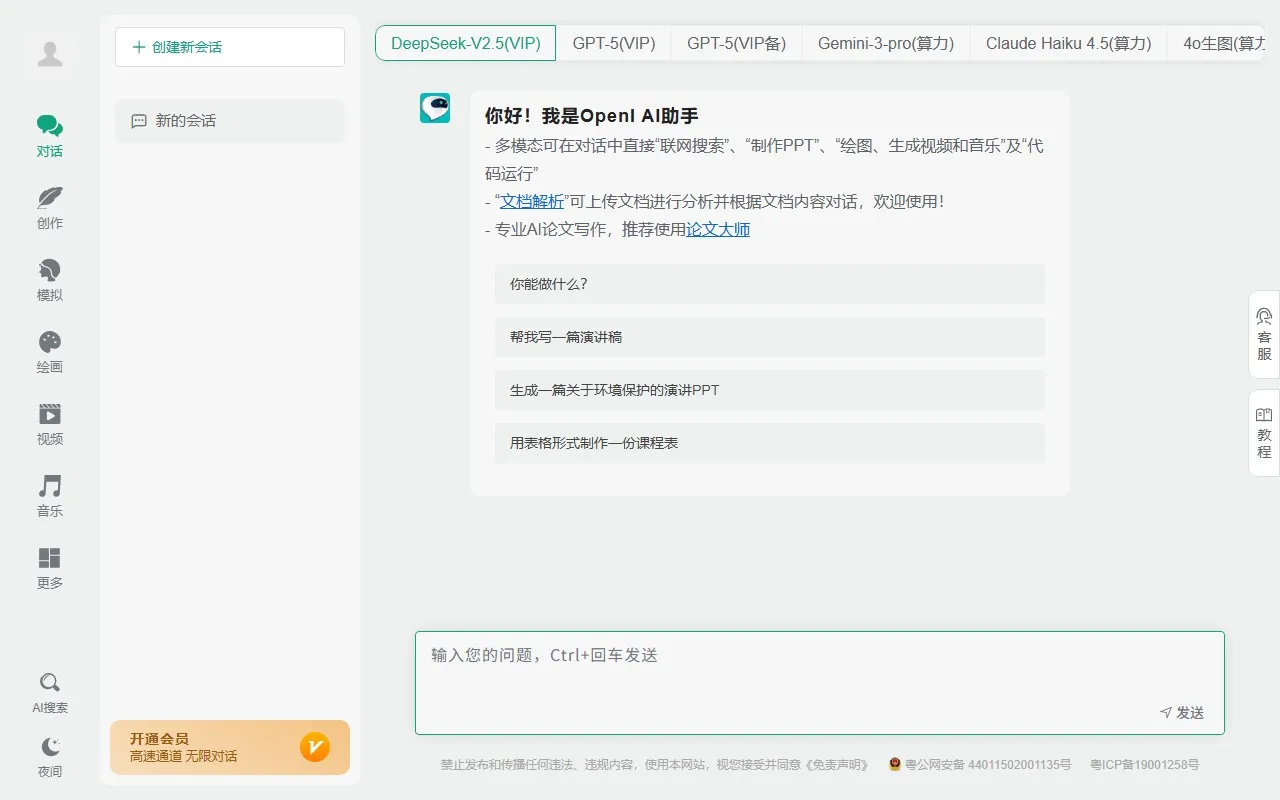Select the 新的会话 conversation item
Image resolution: width=1280 pixels, height=800 pixels.
click(229, 120)
